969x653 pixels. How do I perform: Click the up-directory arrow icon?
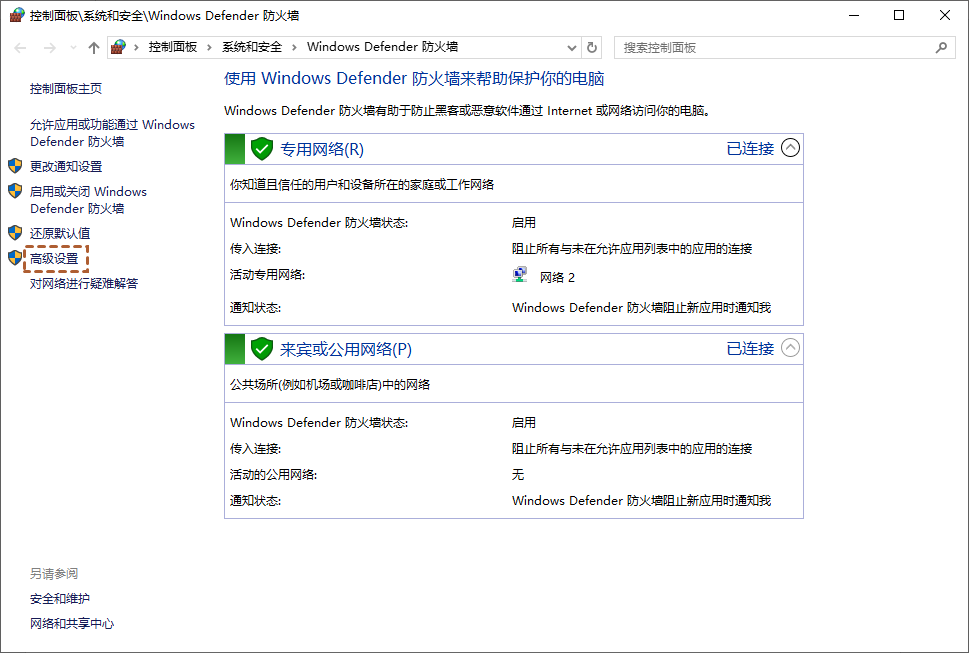pyautogui.click(x=94, y=48)
